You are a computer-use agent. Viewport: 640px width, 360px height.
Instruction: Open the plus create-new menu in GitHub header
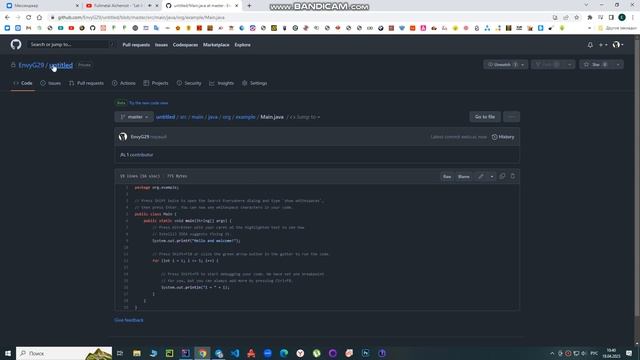[602, 45]
